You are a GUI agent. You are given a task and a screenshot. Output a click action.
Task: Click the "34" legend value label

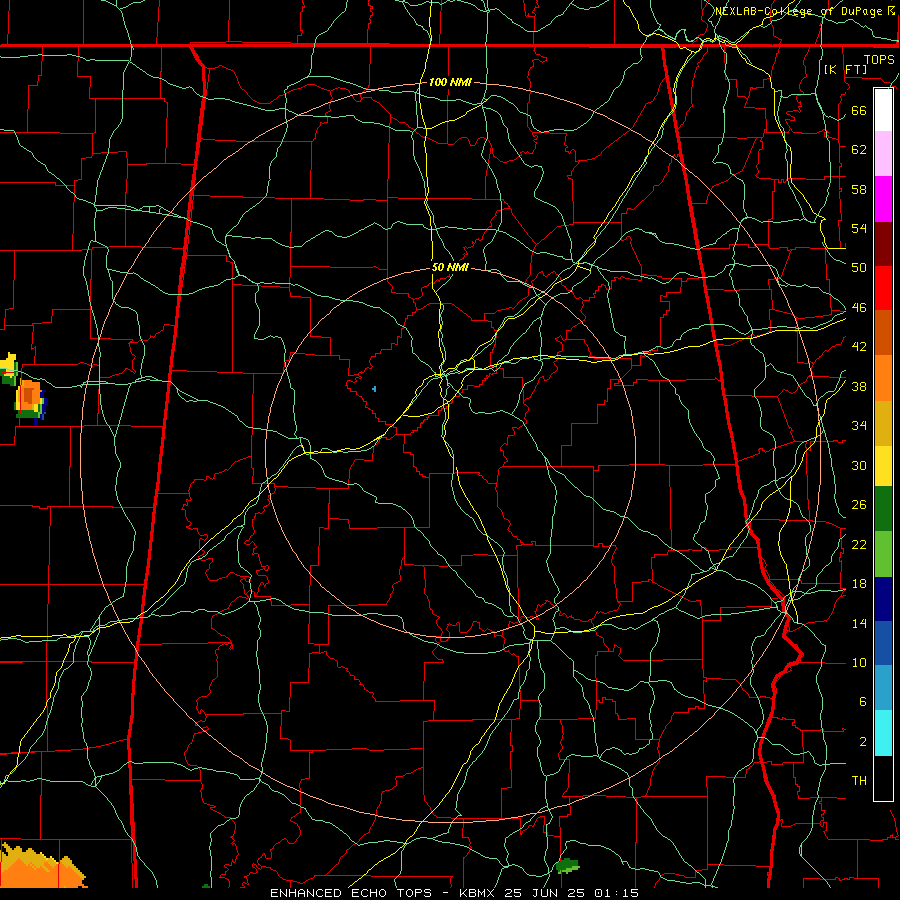(859, 425)
